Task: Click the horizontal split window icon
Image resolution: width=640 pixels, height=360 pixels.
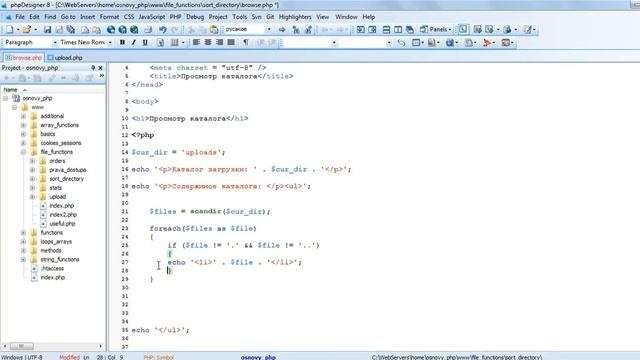Action: pos(386,29)
